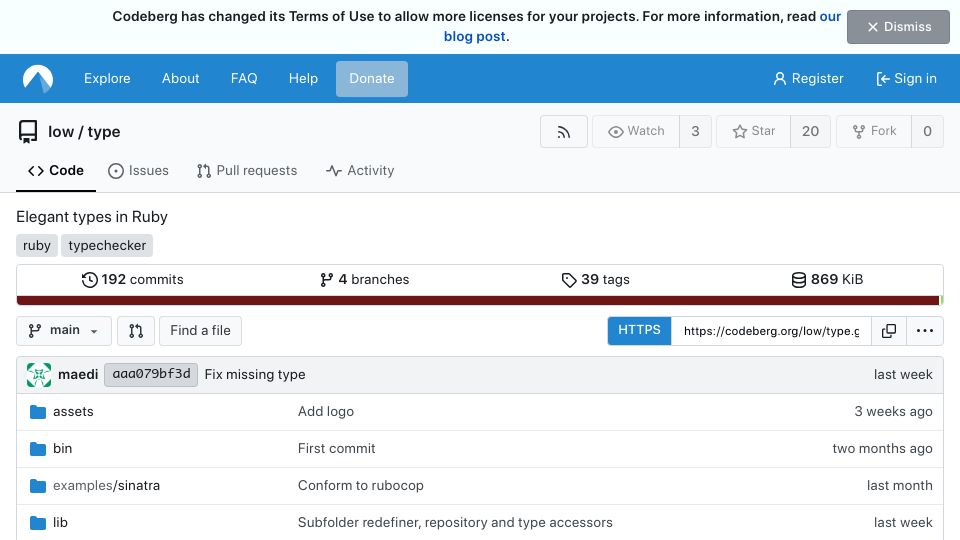This screenshot has height=540, width=960.
Task: Open the repository RSS feed icon
Action: pyautogui.click(x=563, y=132)
